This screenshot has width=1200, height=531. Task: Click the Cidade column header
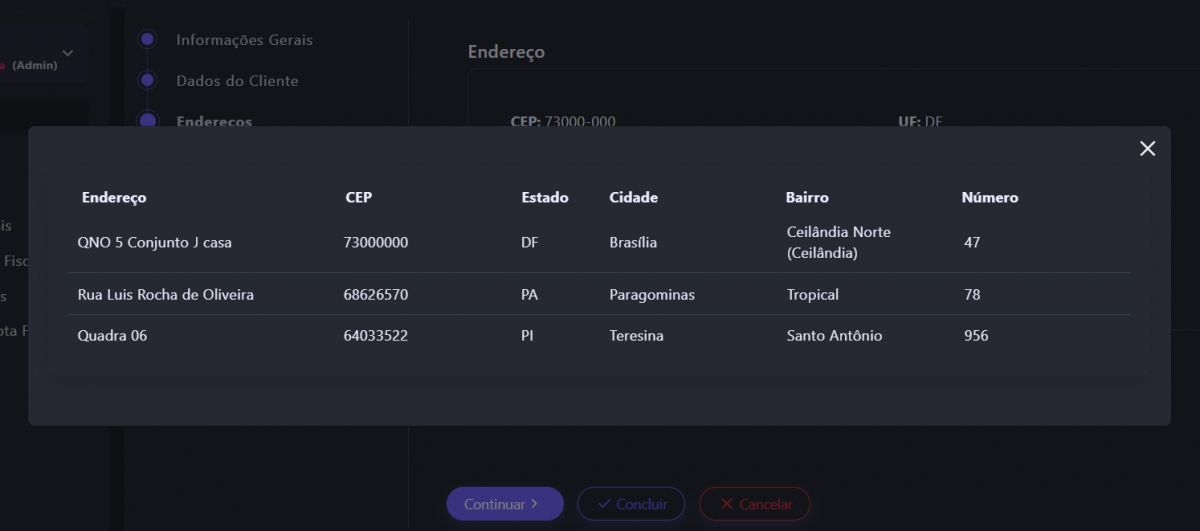(x=633, y=198)
